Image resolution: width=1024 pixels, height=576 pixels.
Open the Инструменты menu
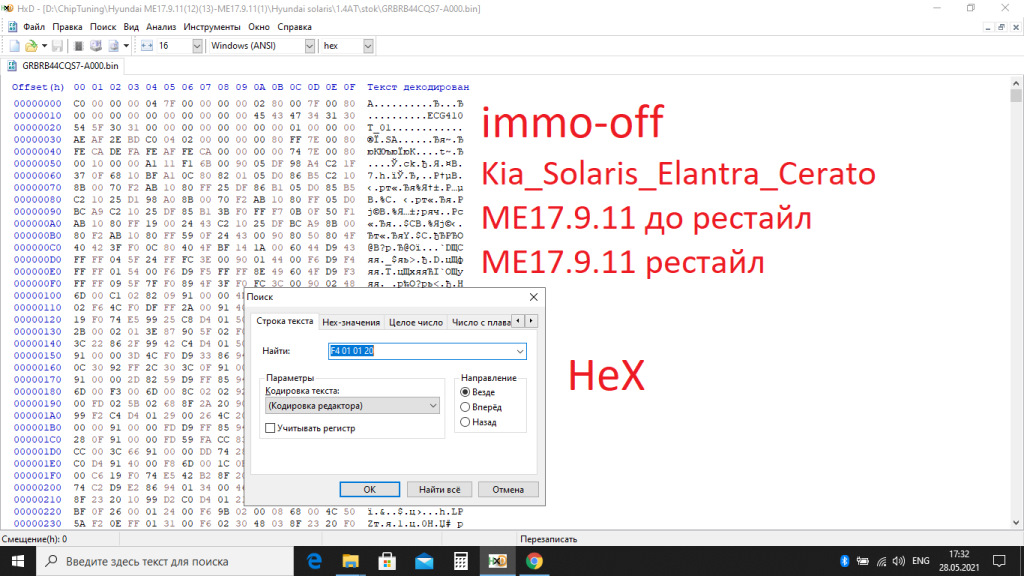(212, 27)
